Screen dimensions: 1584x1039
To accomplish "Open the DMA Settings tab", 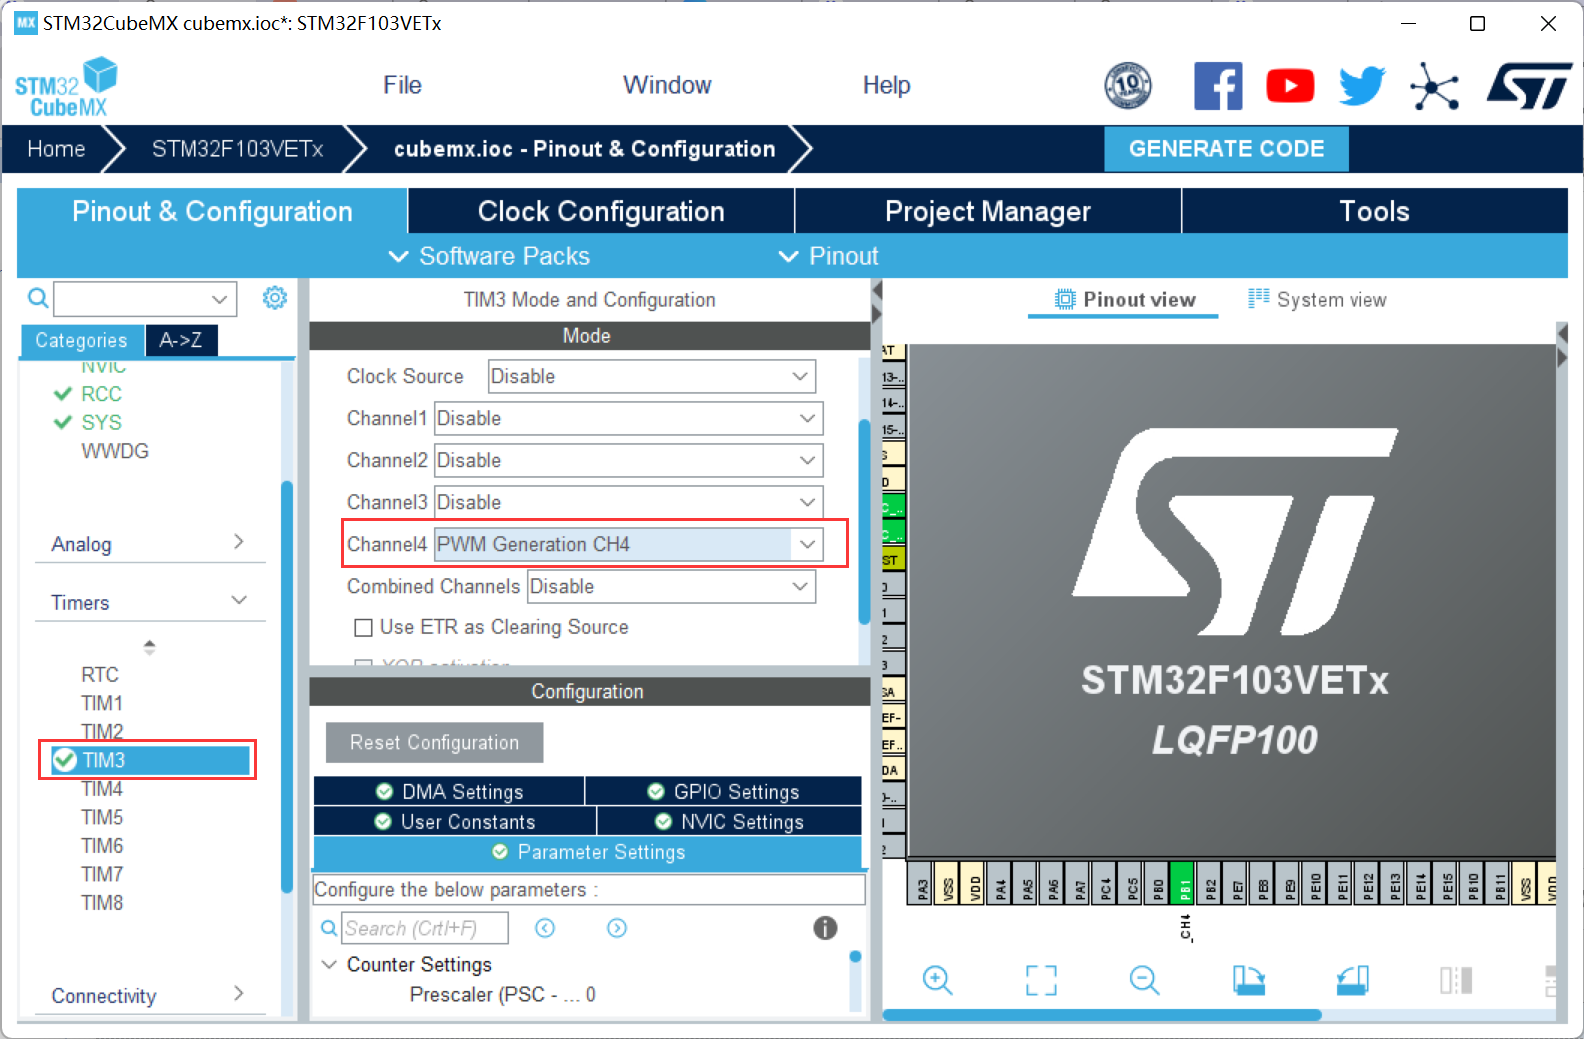I will click(x=449, y=791).
